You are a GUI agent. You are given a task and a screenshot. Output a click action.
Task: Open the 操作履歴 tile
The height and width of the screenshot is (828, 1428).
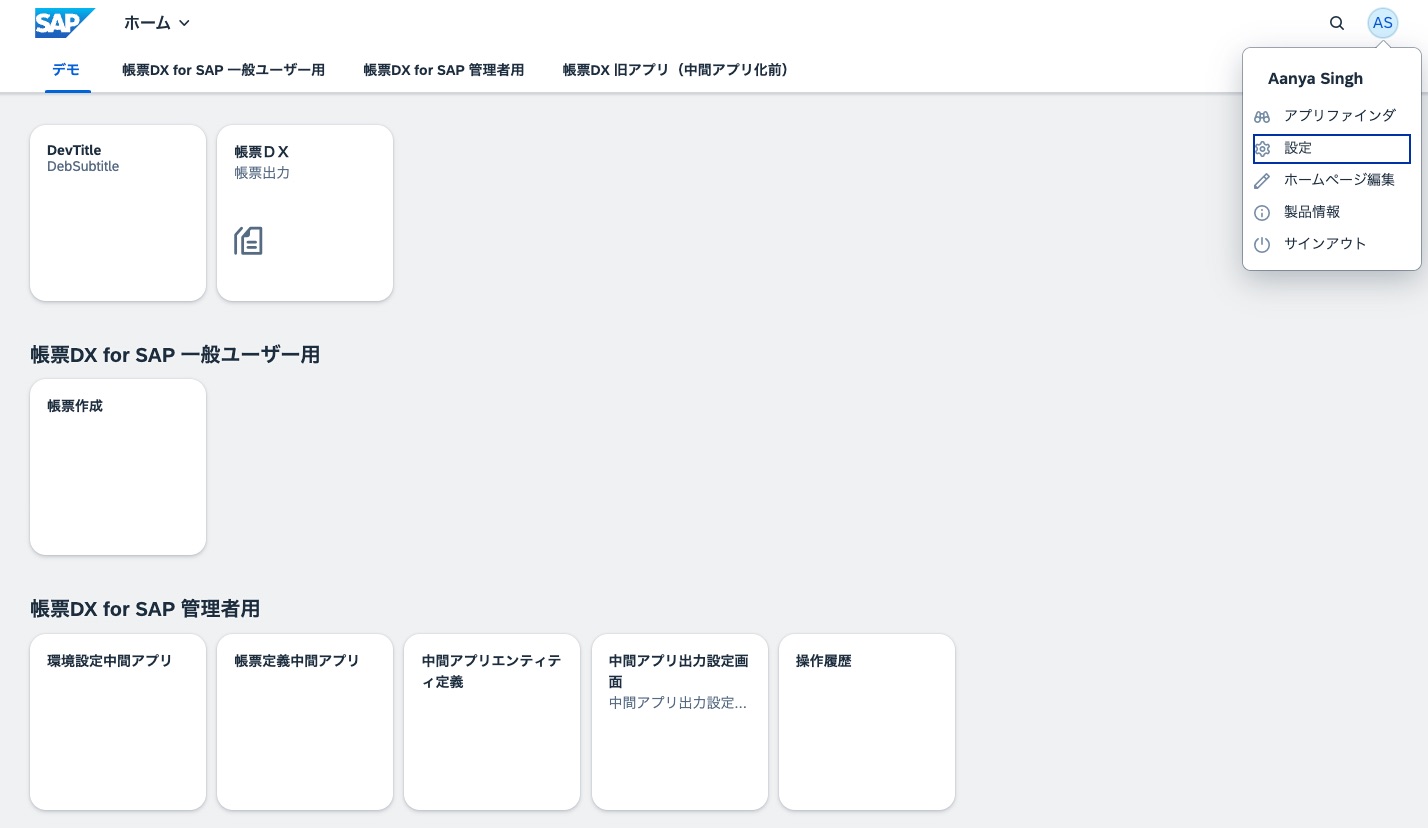click(x=867, y=722)
